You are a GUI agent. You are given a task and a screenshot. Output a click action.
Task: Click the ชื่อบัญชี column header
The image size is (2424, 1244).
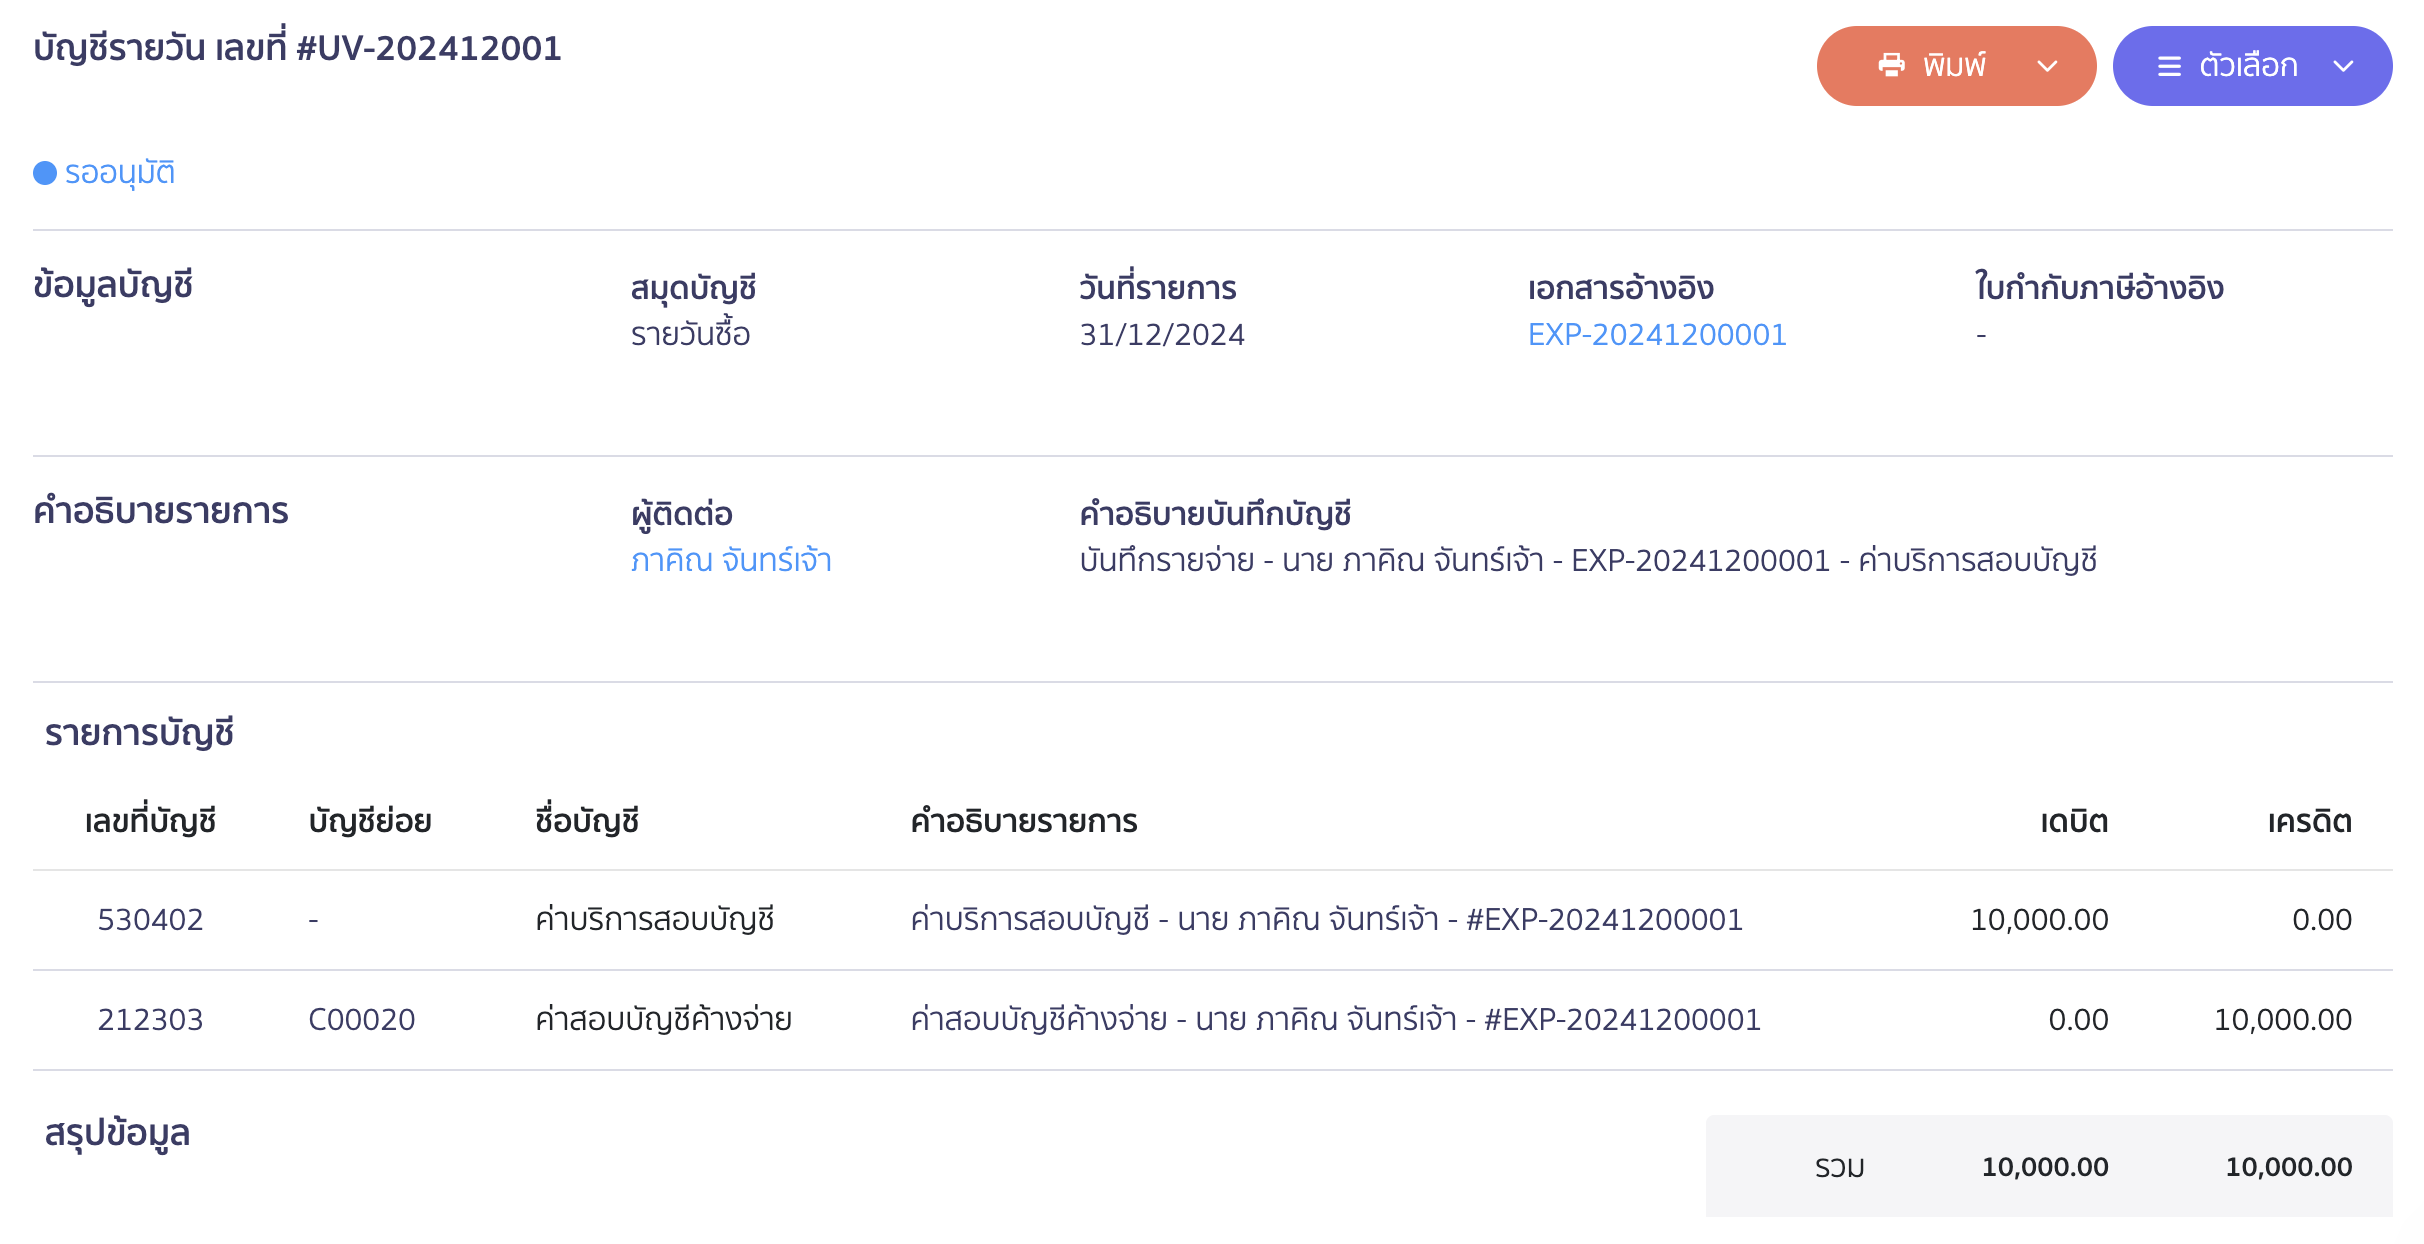(x=587, y=821)
